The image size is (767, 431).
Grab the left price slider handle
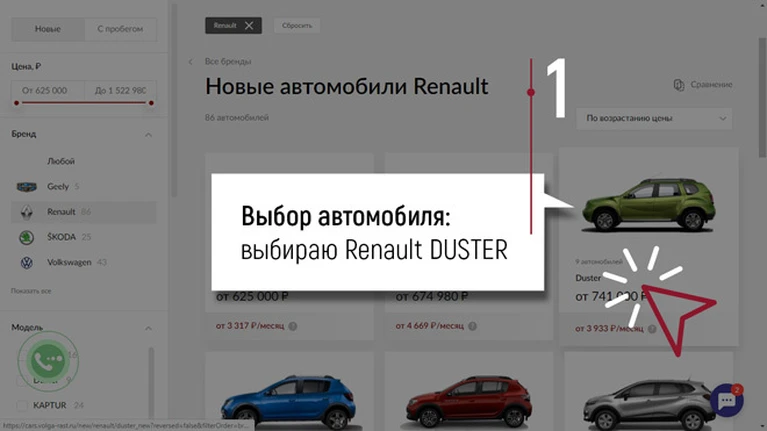point(17,103)
